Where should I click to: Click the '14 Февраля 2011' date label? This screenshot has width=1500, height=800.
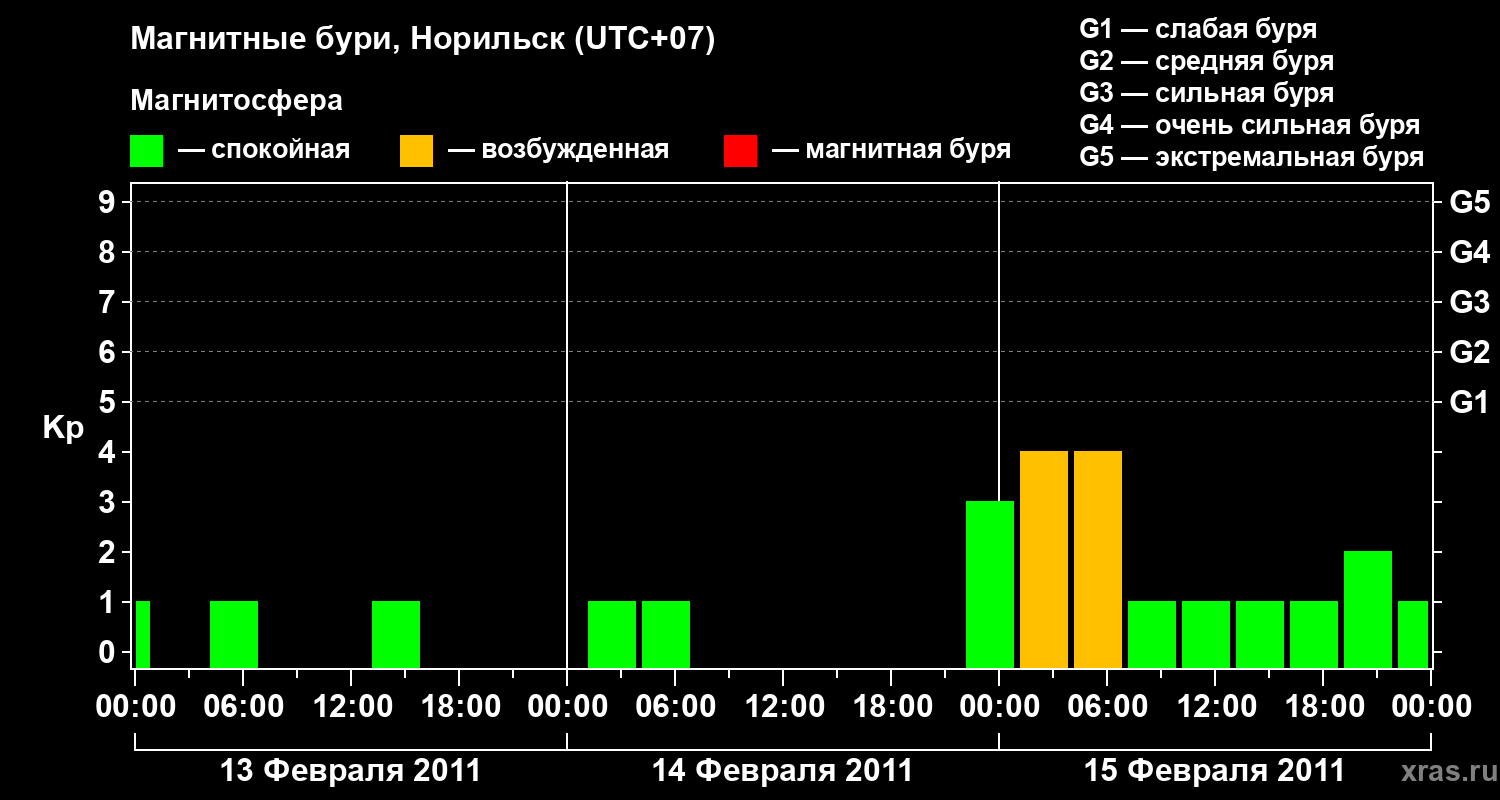click(782, 771)
